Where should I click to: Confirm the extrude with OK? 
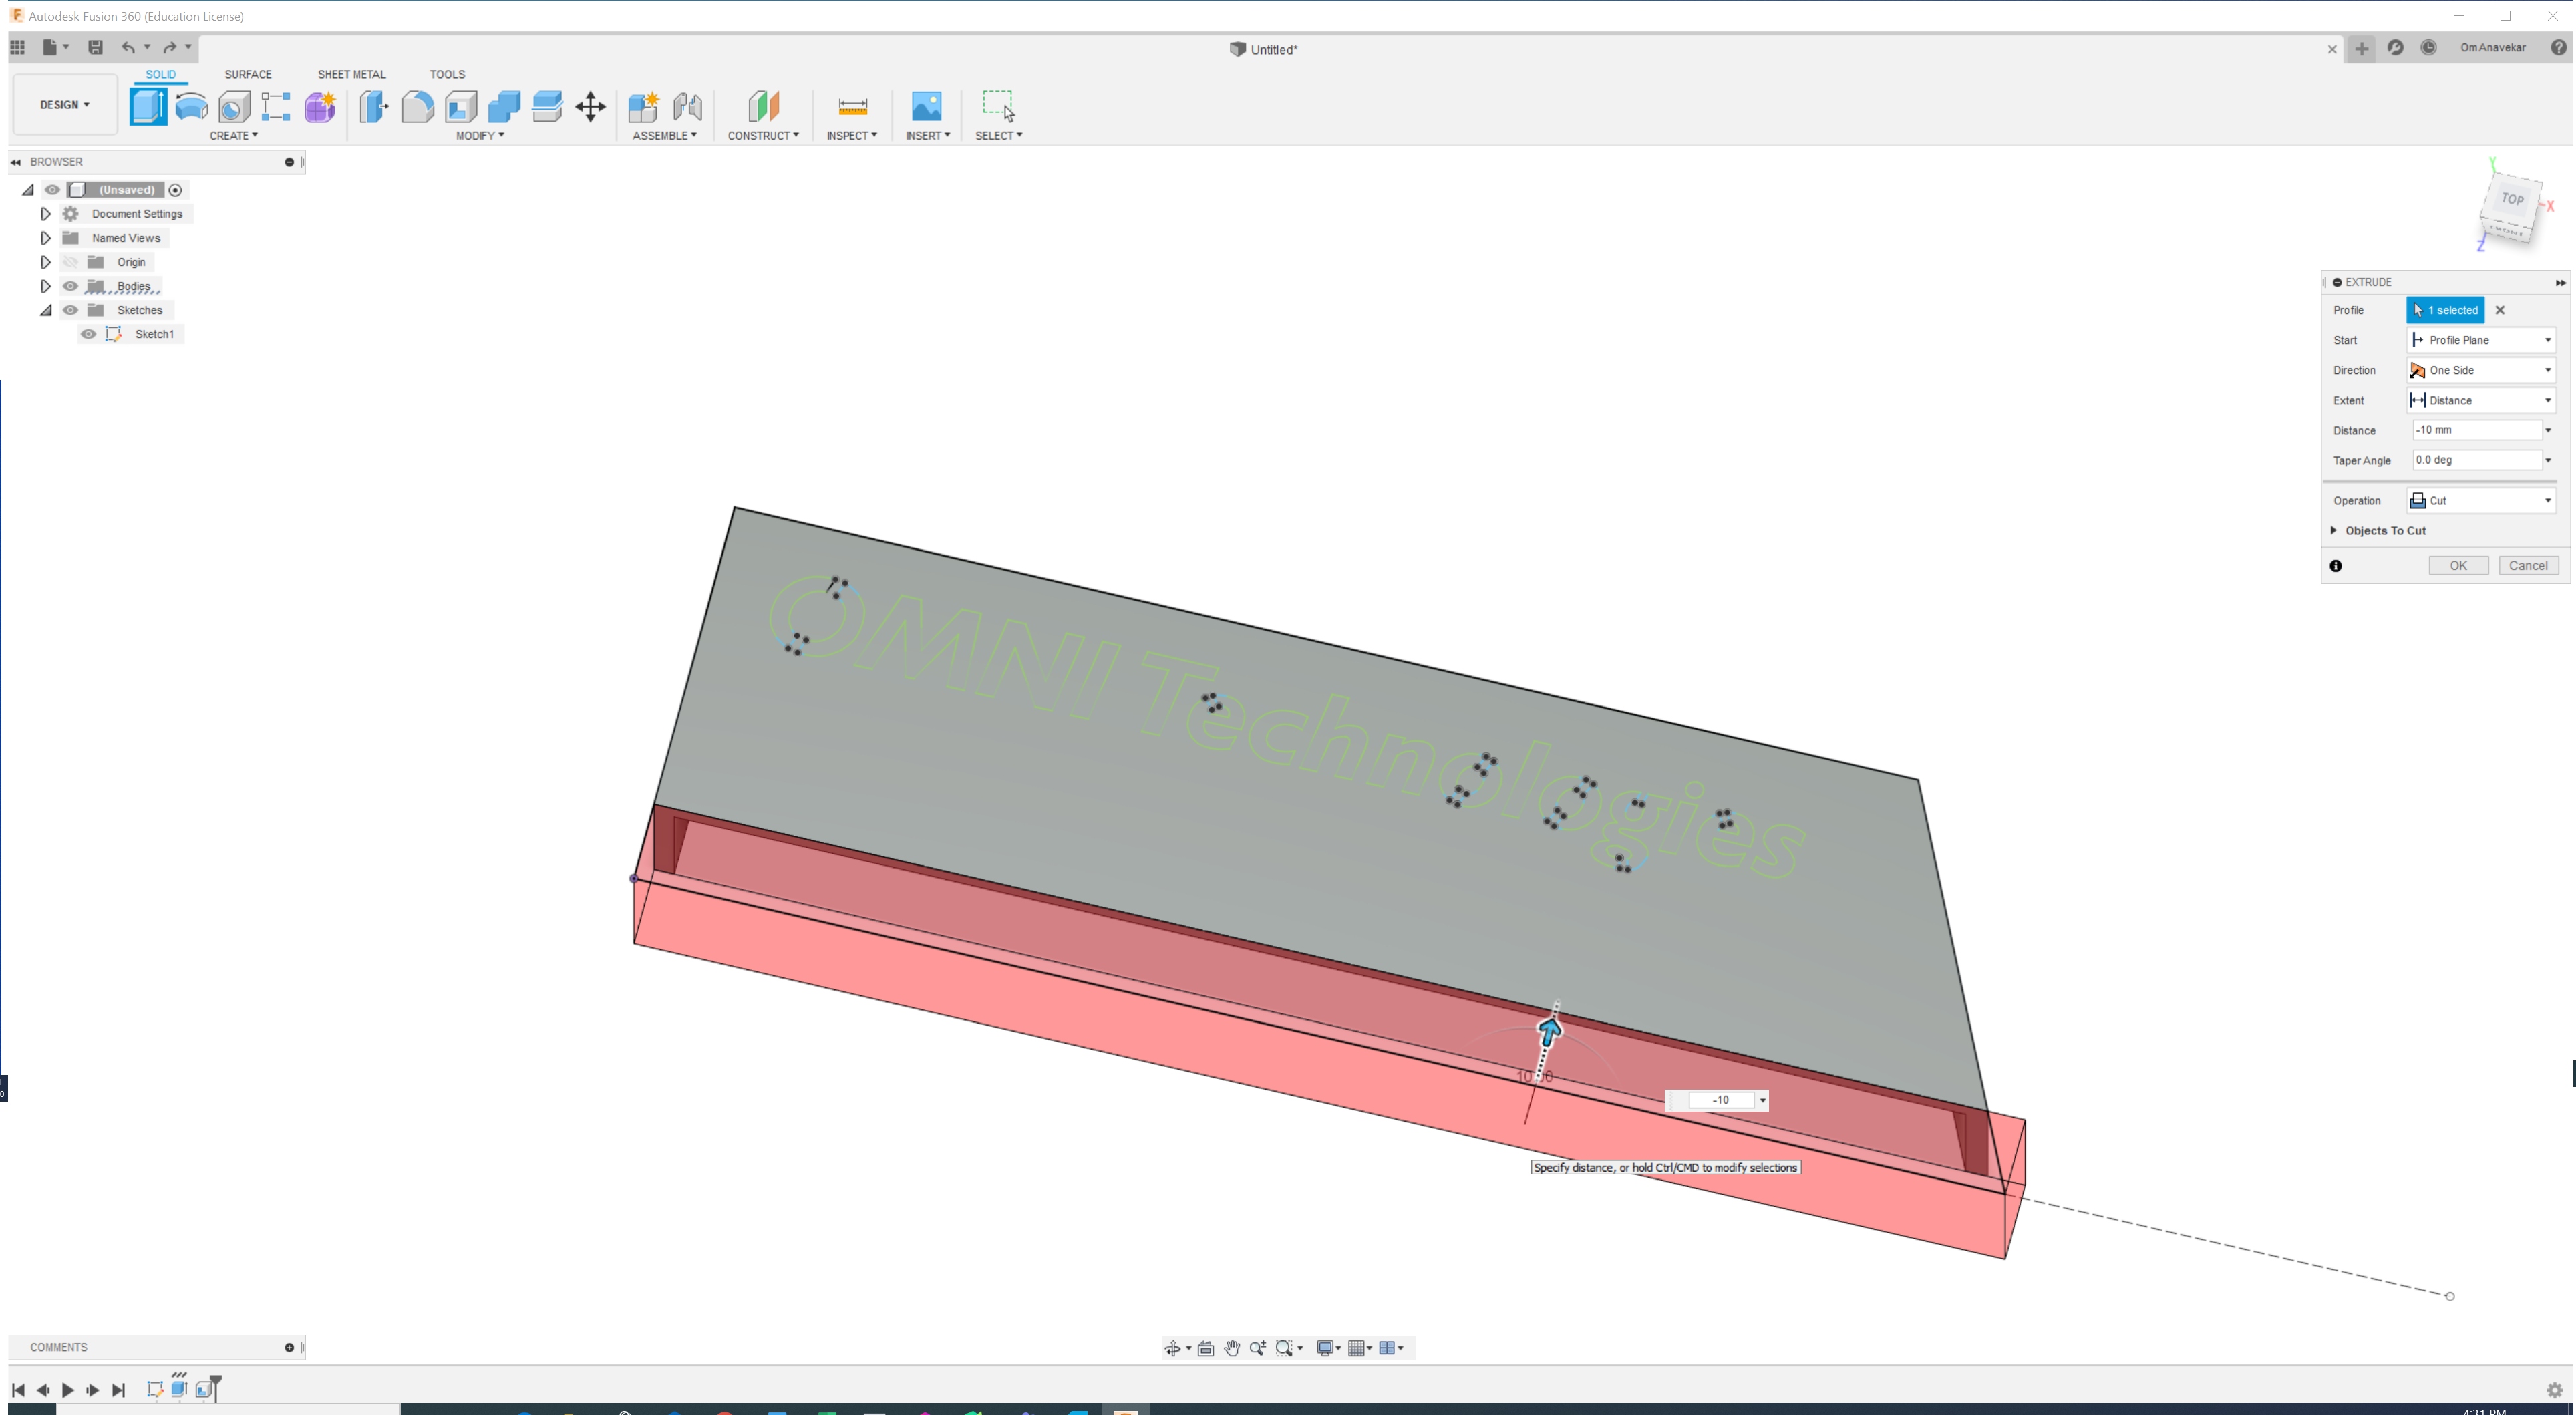(x=2458, y=565)
